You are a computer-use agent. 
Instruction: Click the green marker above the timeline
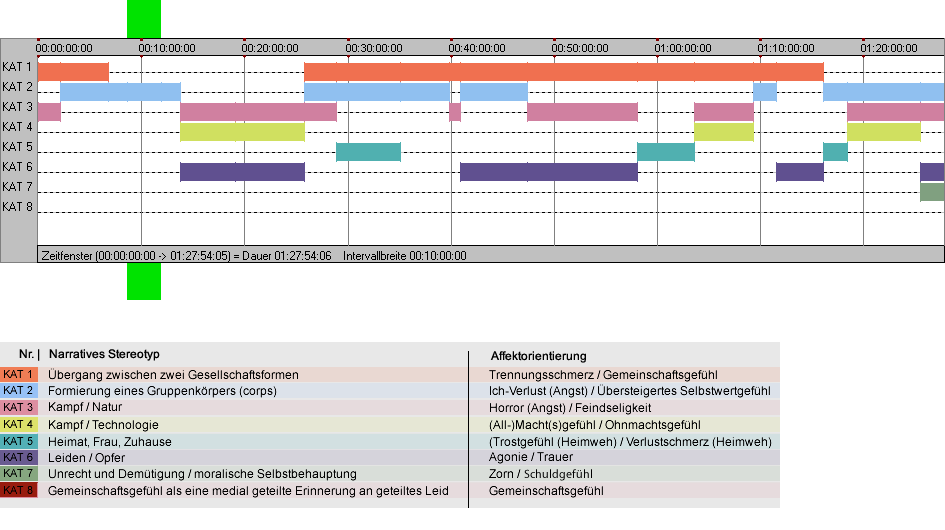(144, 19)
